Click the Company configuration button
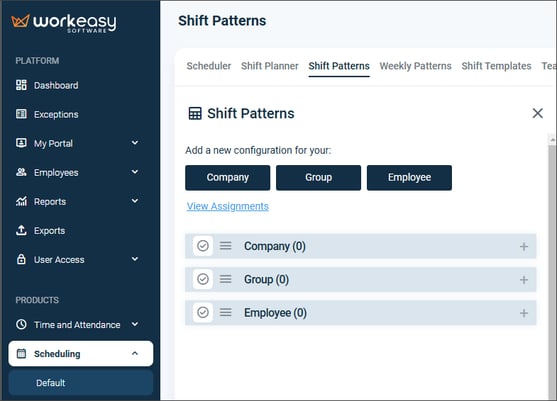The height and width of the screenshot is (401, 557). coord(228,178)
